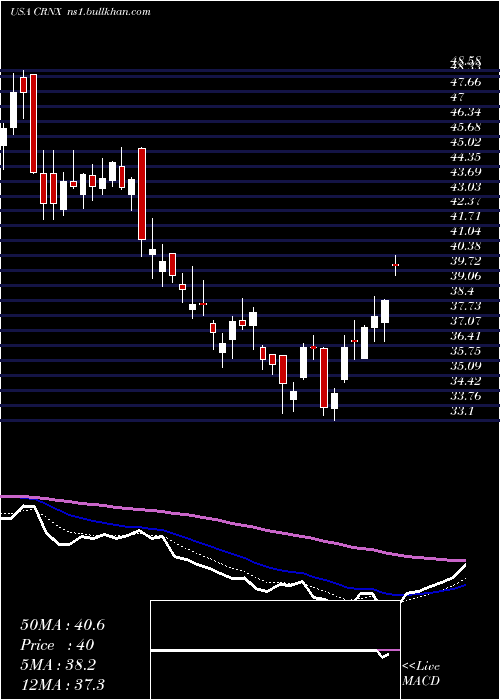Viewport: 500px width, 700px height.
Task: Select the 41.04 price axis label
Action: click(x=465, y=231)
